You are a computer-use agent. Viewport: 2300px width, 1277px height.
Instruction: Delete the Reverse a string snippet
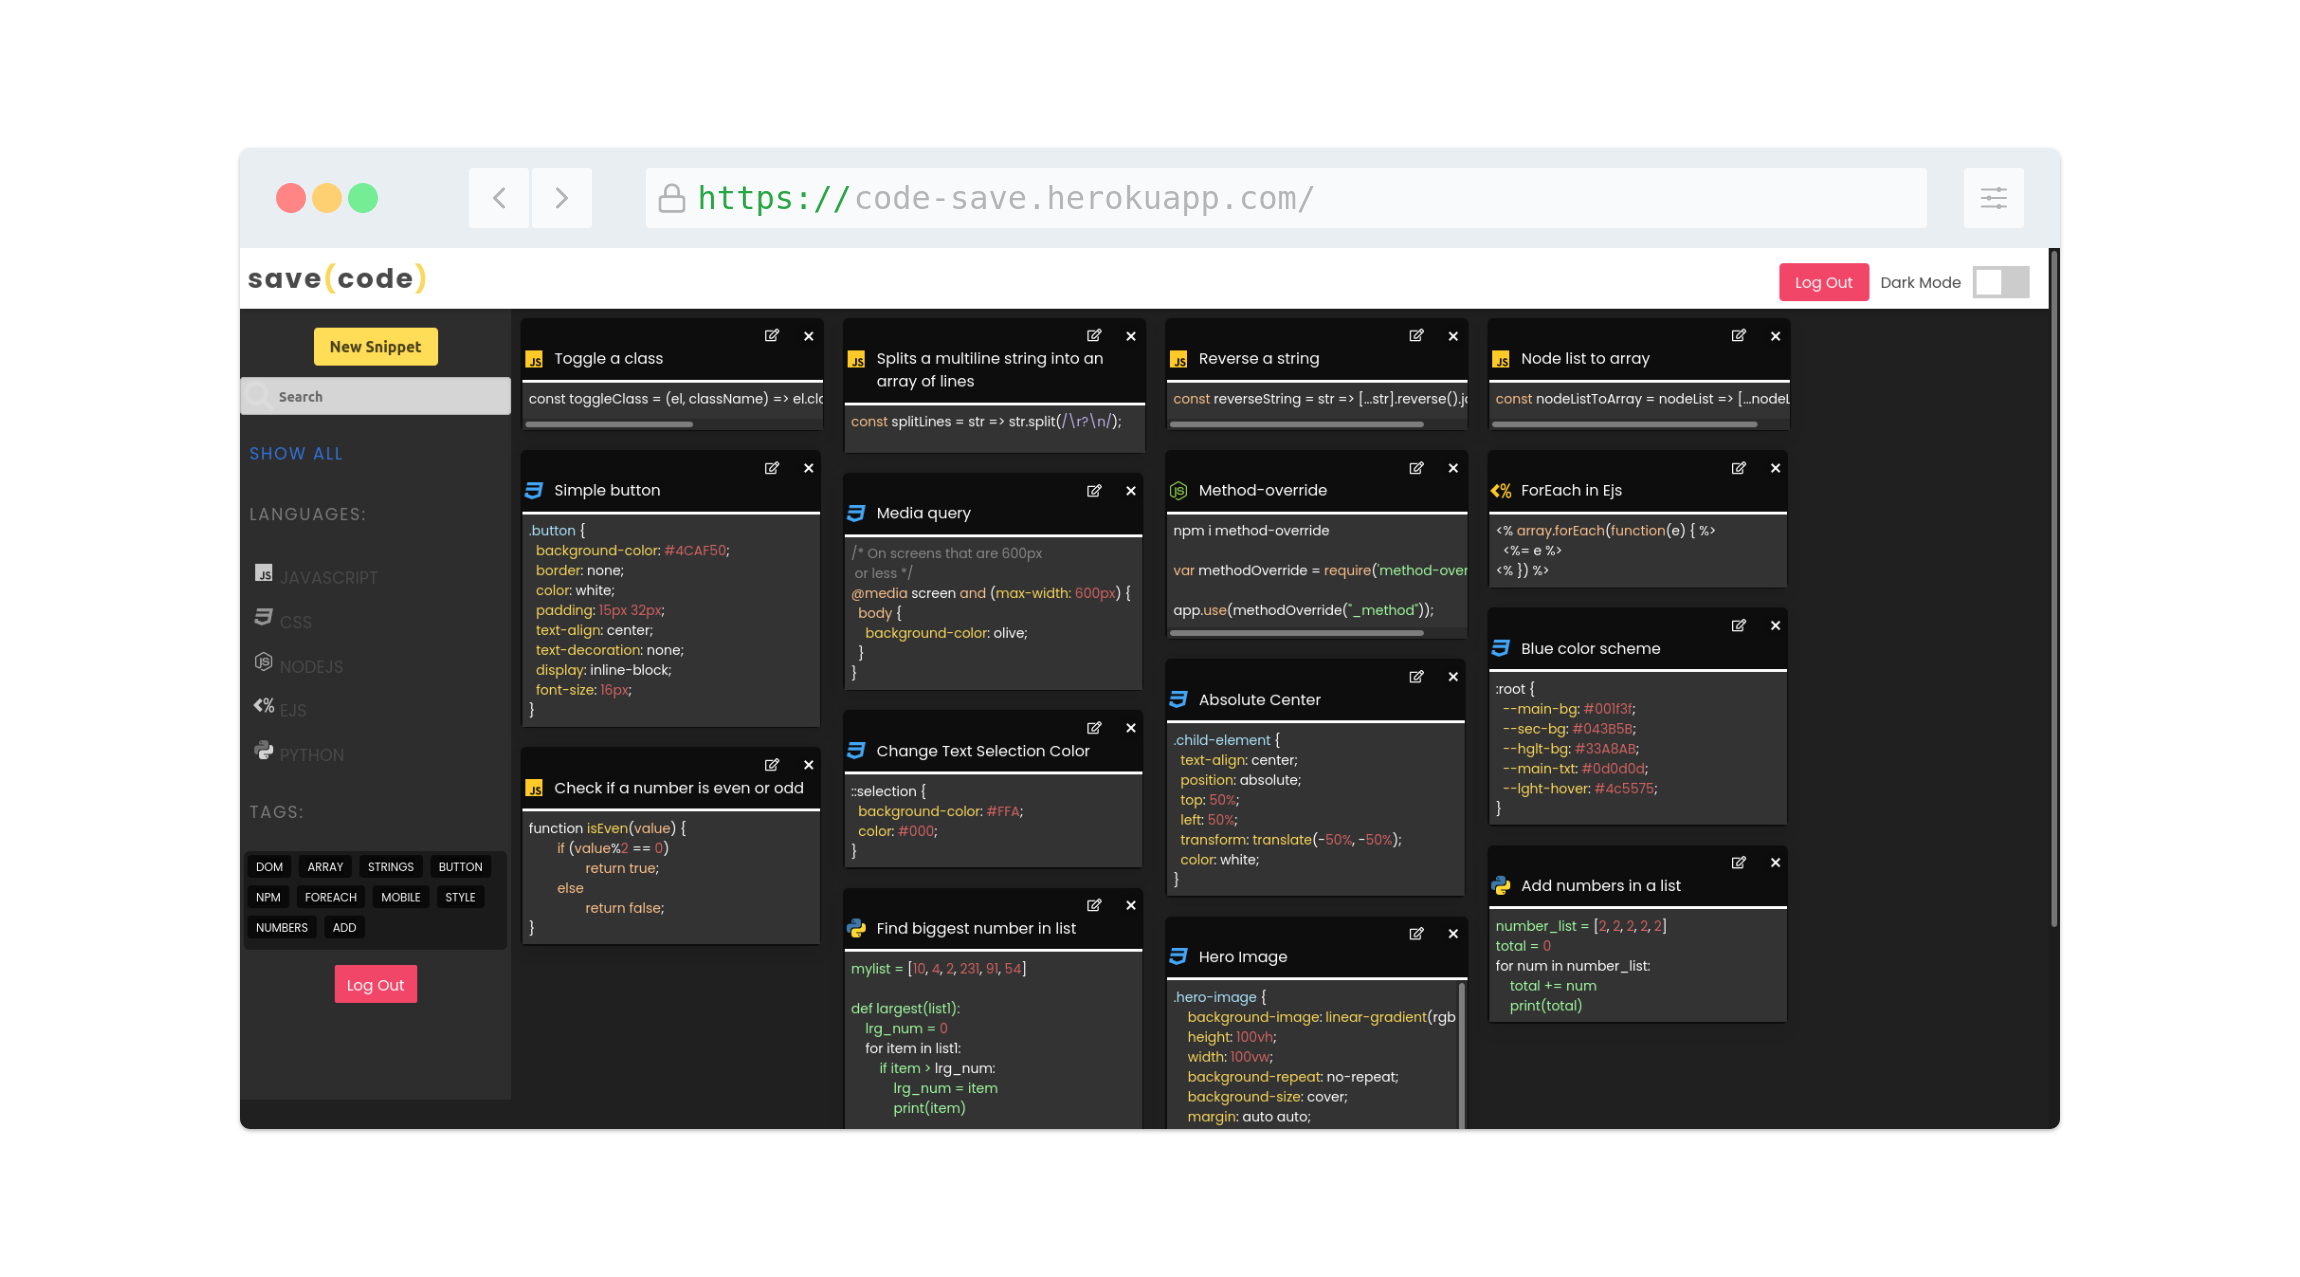(x=1453, y=336)
